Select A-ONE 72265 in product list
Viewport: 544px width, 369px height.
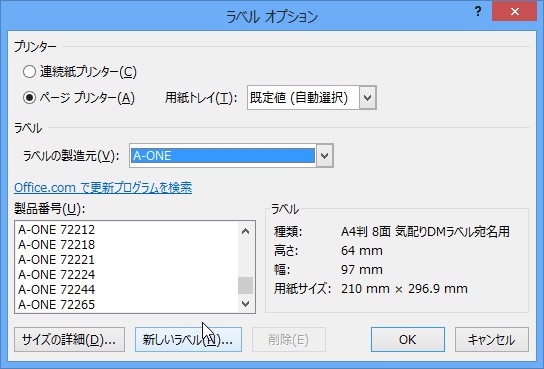coord(127,304)
